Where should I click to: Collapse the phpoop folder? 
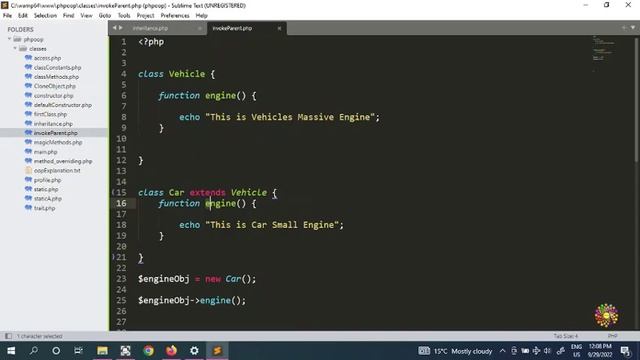coord(9,39)
